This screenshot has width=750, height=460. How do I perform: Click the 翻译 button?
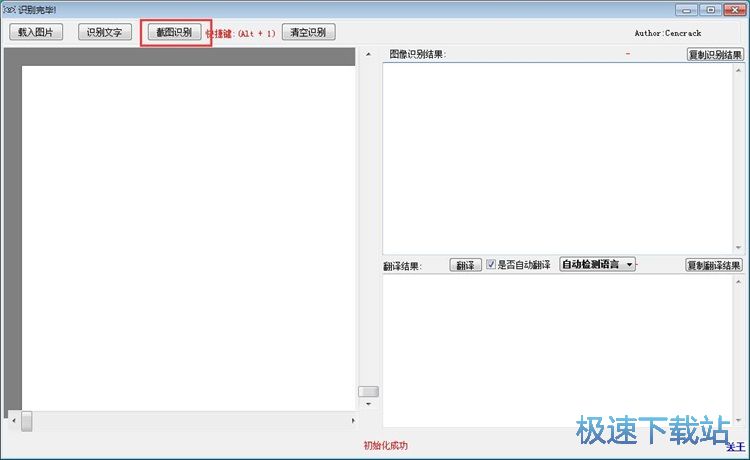[465, 265]
